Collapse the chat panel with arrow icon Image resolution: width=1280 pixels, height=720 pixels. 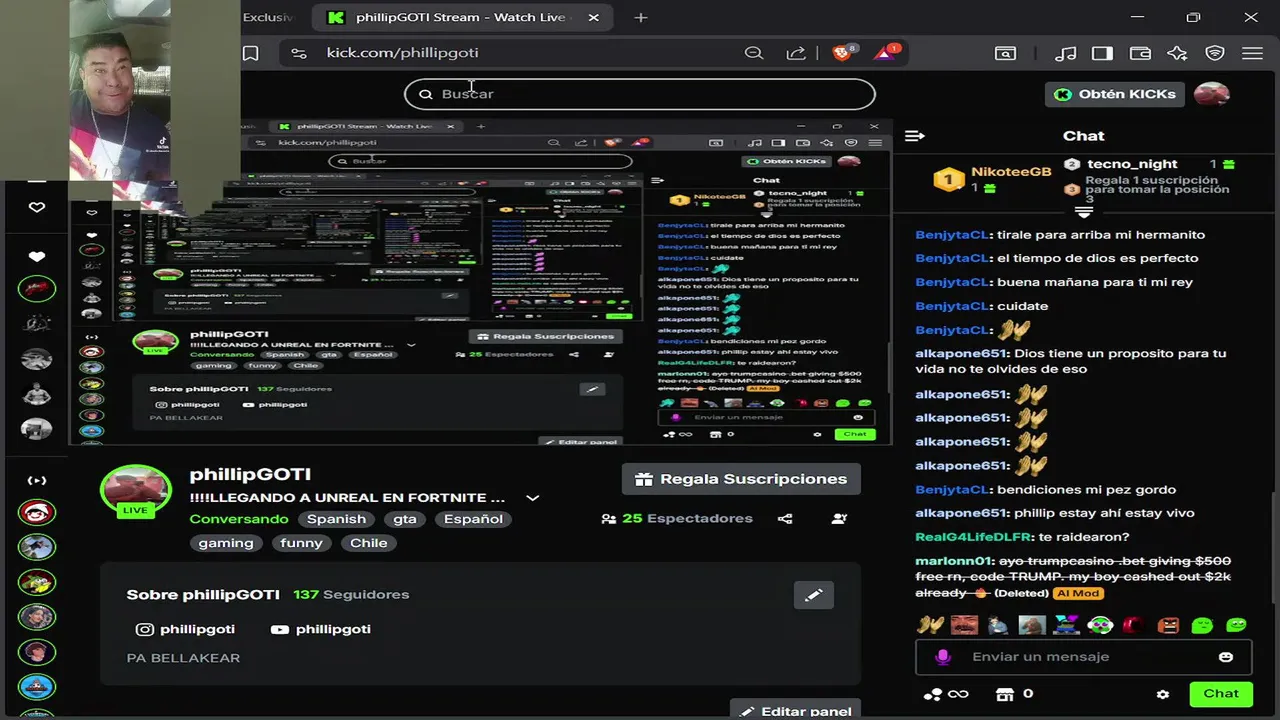pyautogui.click(x=914, y=135)
